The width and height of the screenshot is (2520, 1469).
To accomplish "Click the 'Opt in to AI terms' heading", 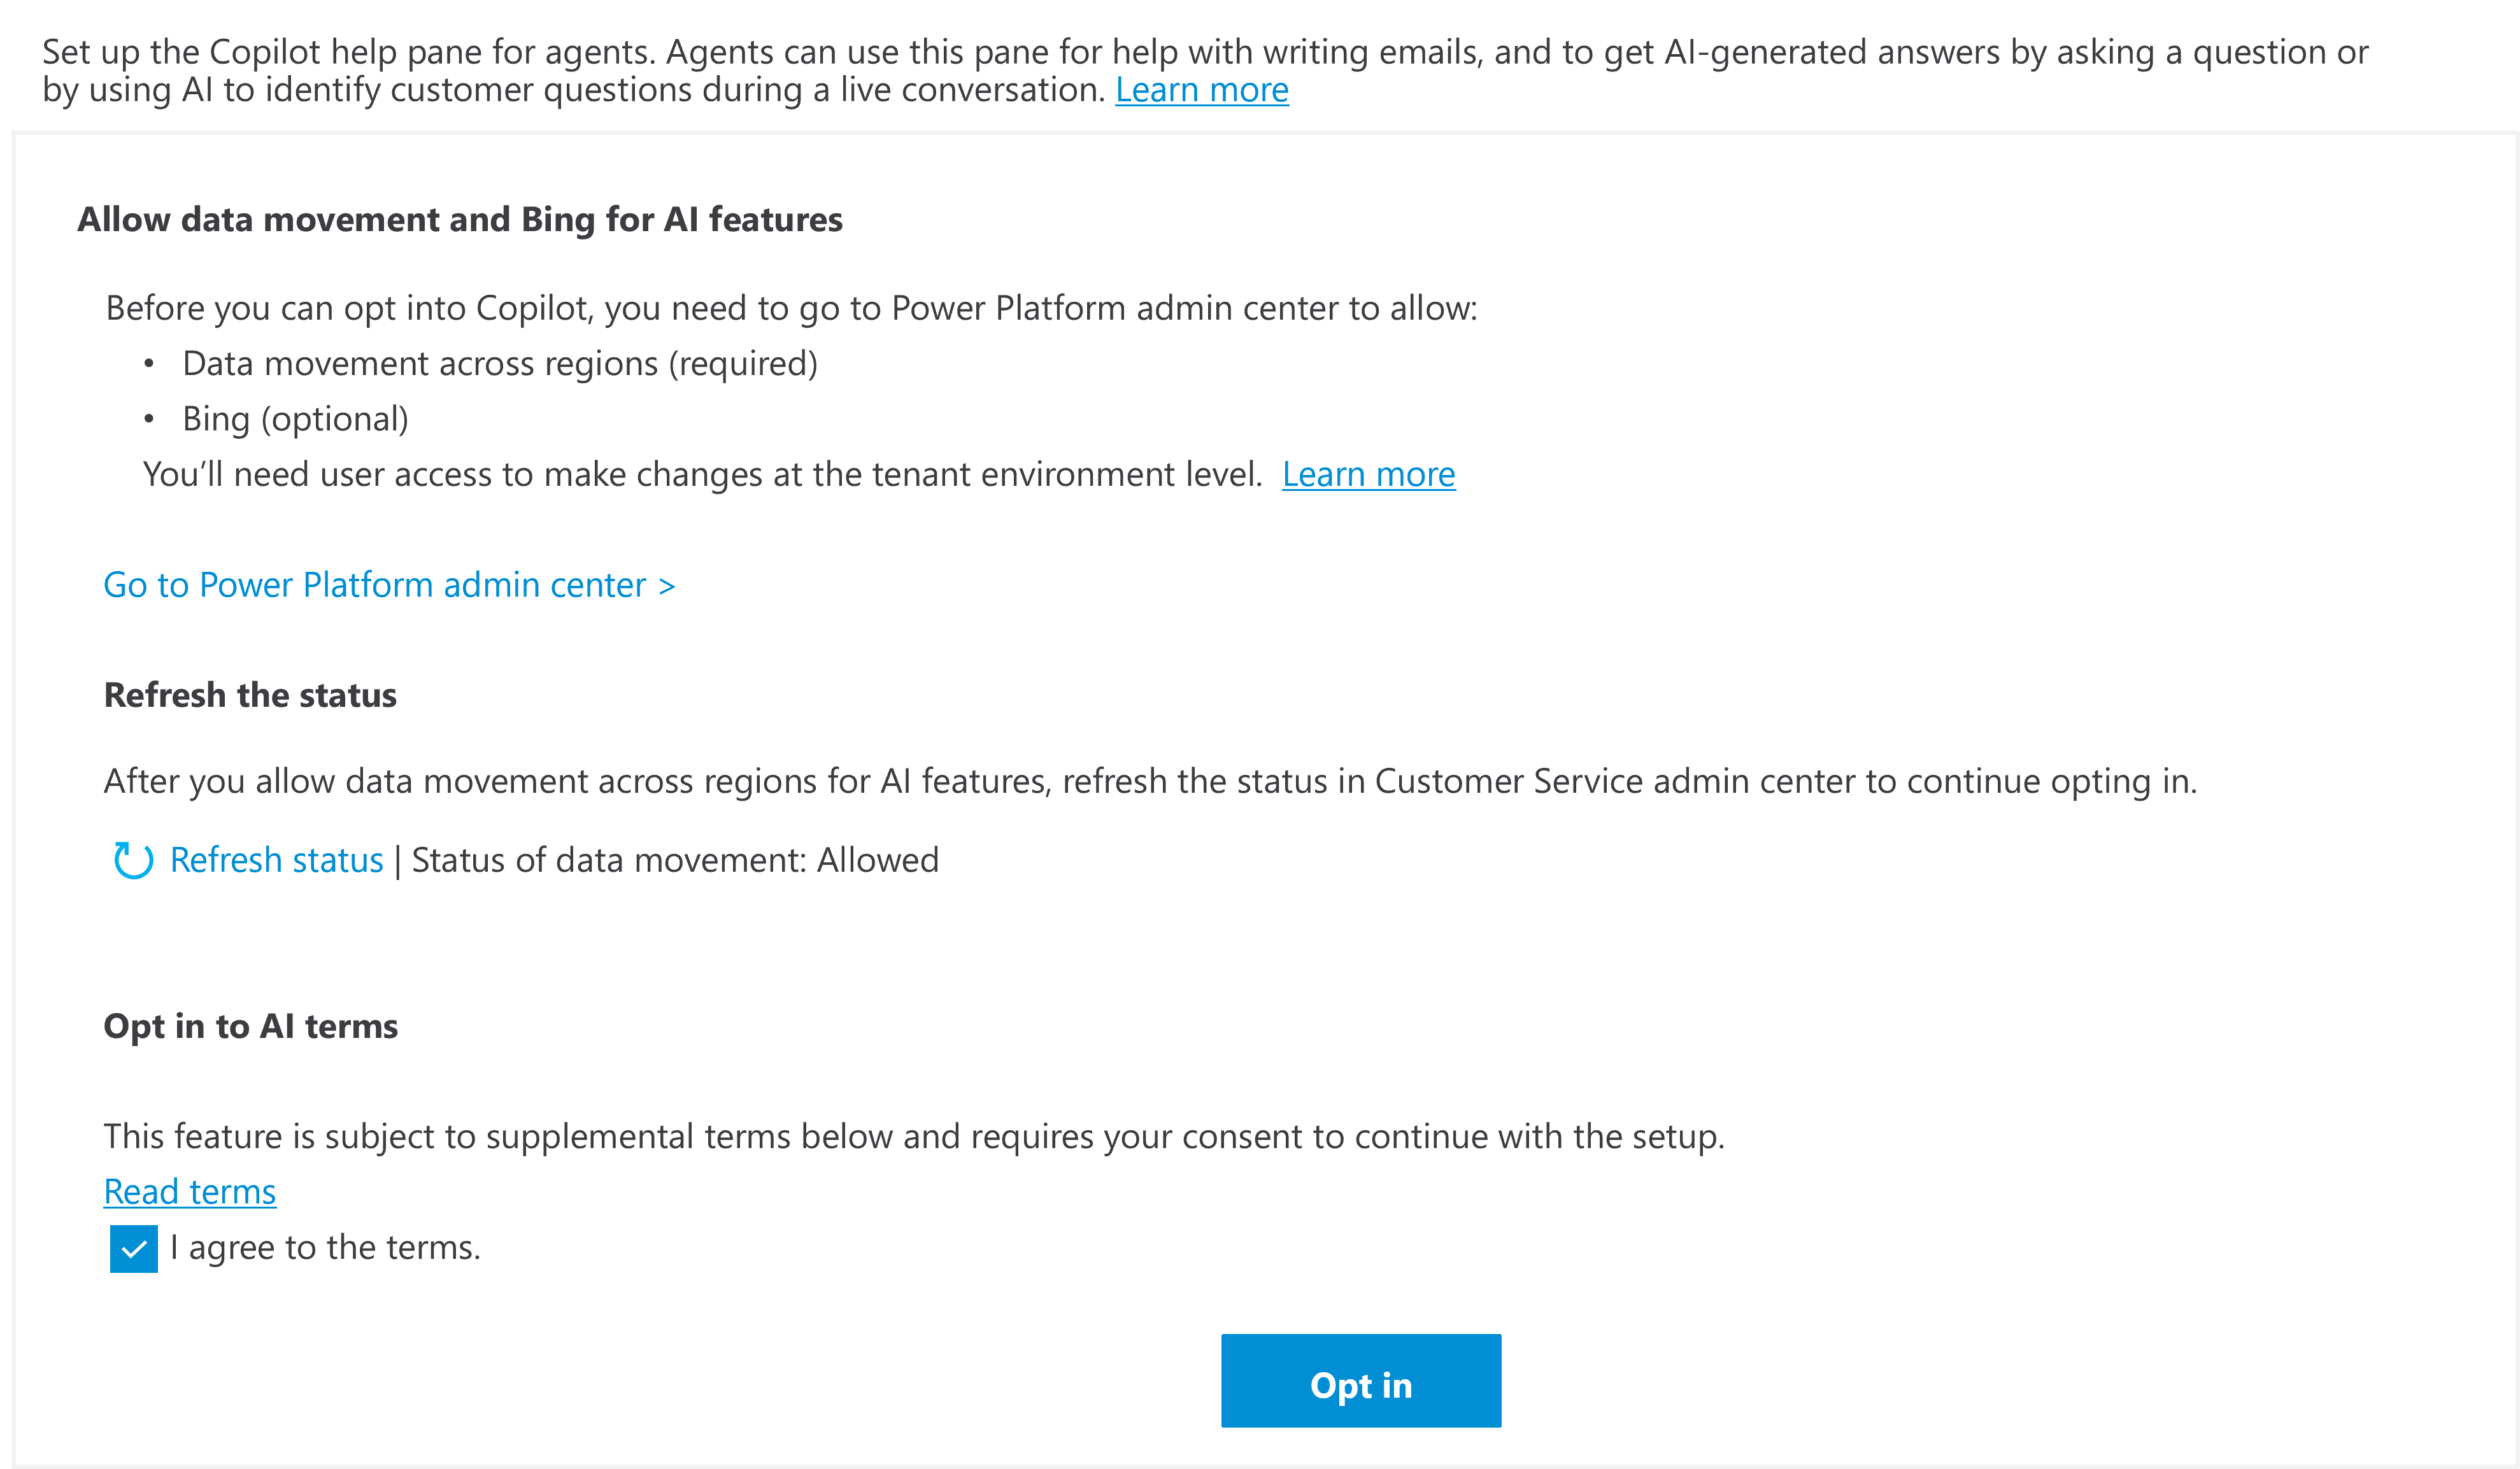I will [251, 1026].
